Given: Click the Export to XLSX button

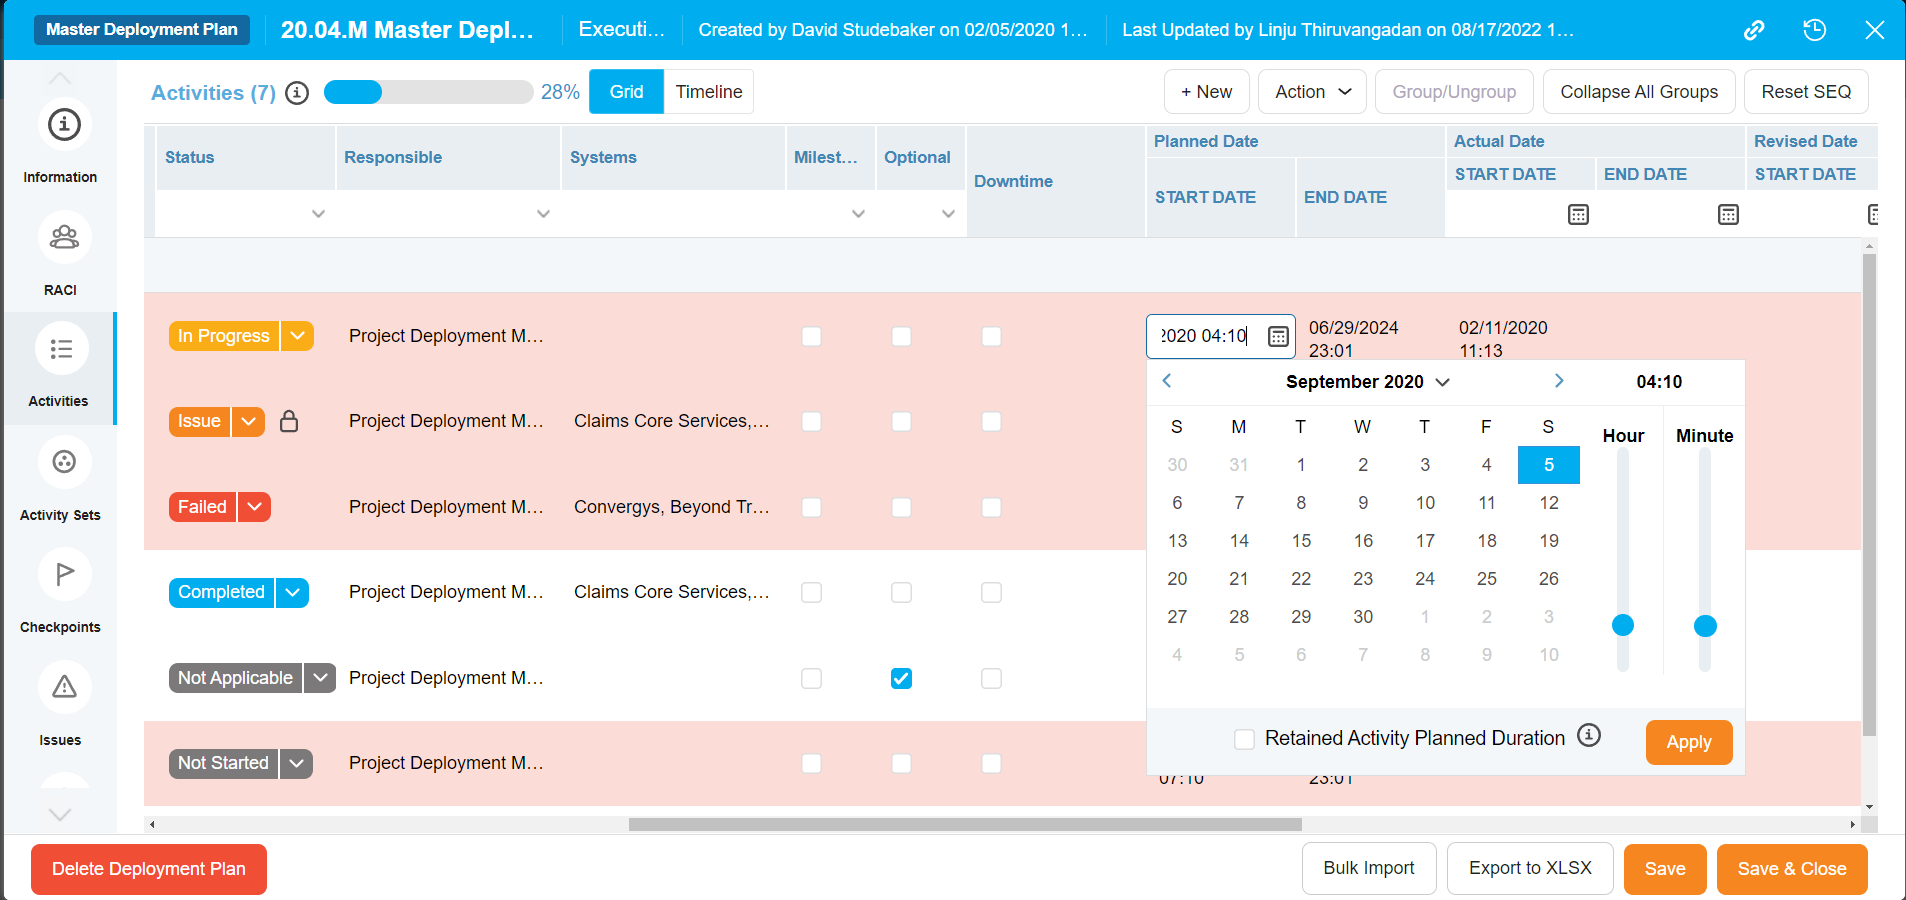Looking at the screenshot, I should click(1529, 868).
